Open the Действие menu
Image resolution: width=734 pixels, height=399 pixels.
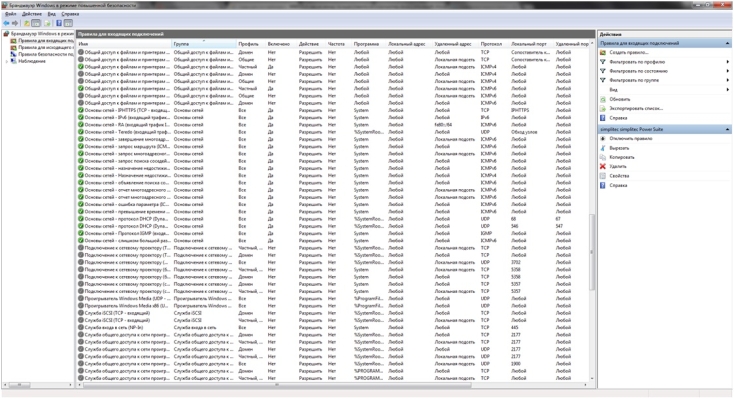pos(32,14)
